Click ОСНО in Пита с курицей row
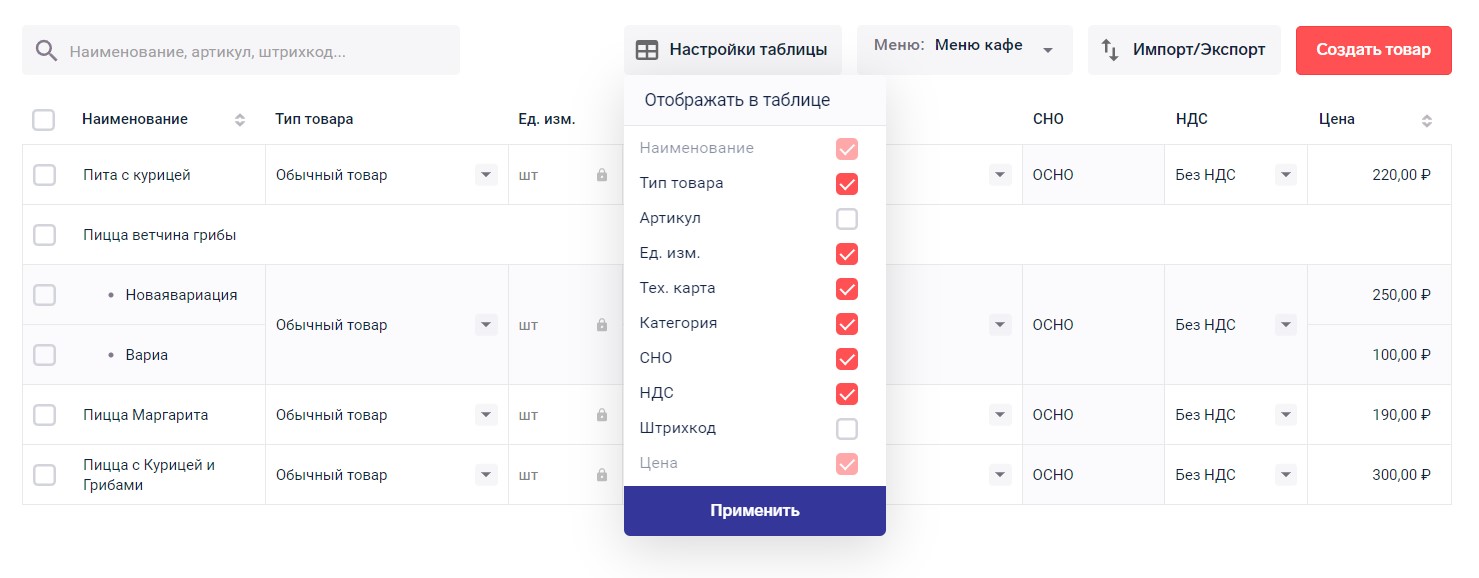Screen dimensions: 1479x578 1053,175
